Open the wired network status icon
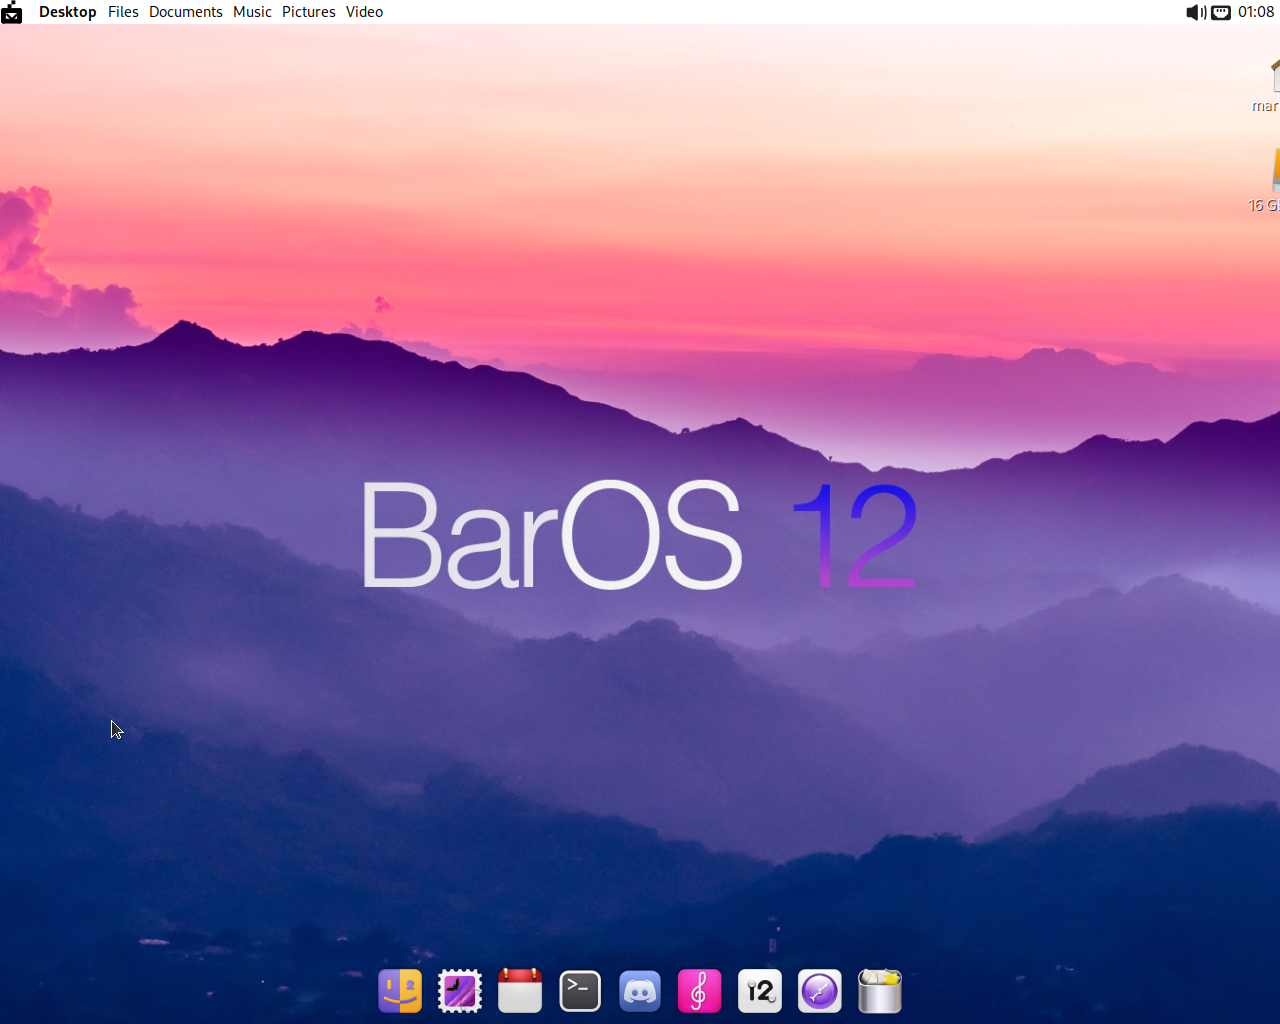The width and height of the screenshot is (1280, 1024). point(1221,12)
